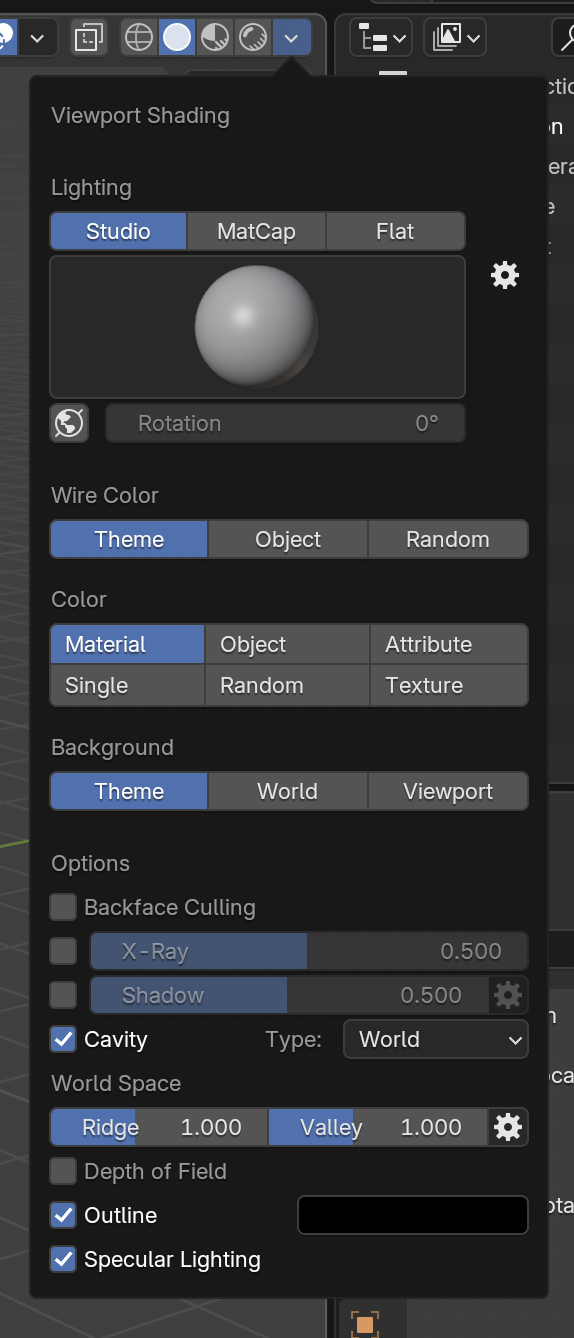This screenshot has width=574, height=1338.
Task: Open cavity settings gear icon
Action: [x=508, y=1127]
